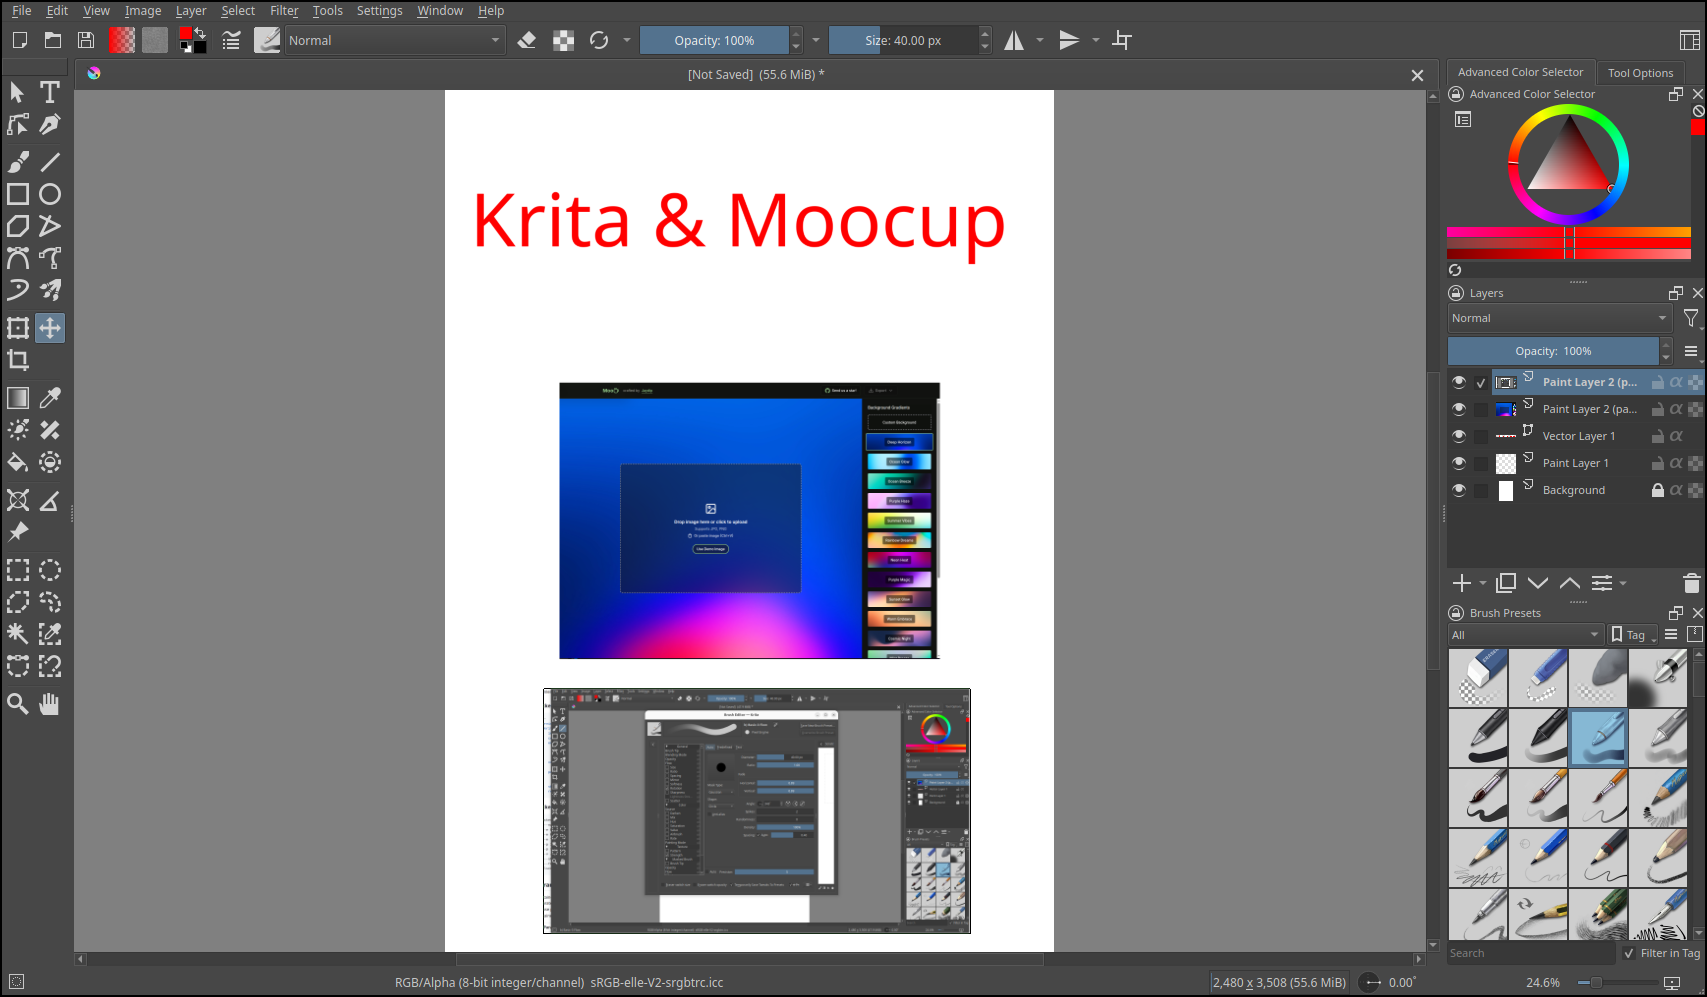
Task: Click the eraser brush preset thumbnail
Action: pos(1478,678)
